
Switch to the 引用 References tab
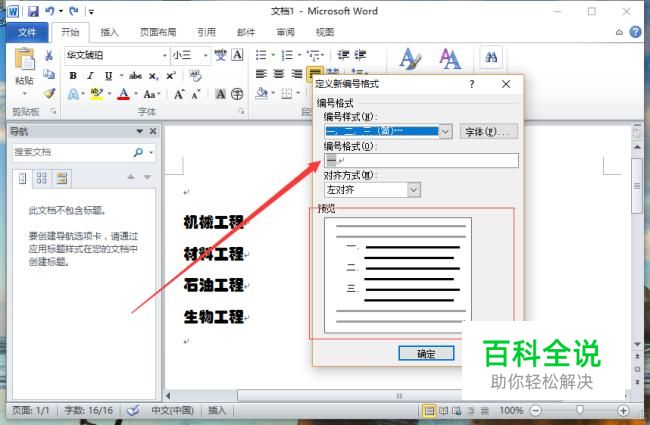[206, 32]
